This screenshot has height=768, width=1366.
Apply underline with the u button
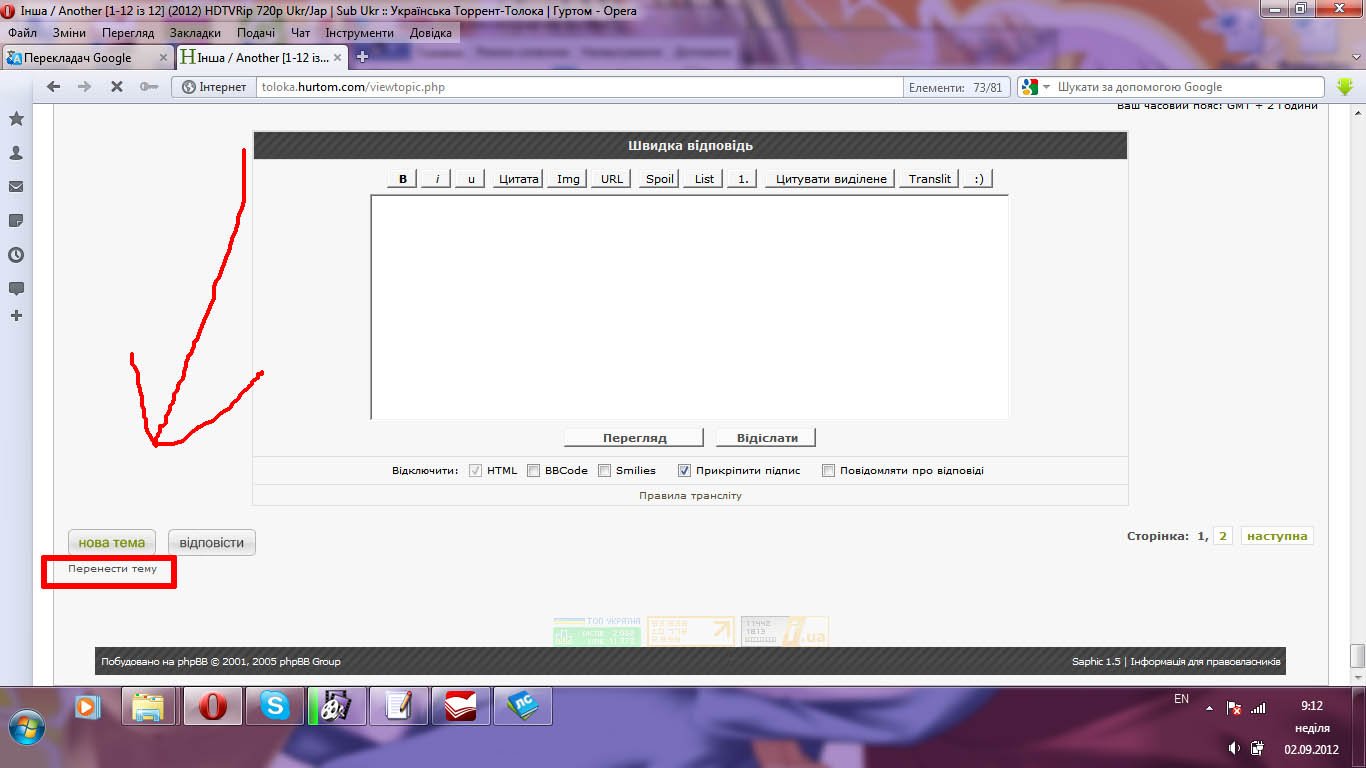pyautogui.click(x=470, y=179)
